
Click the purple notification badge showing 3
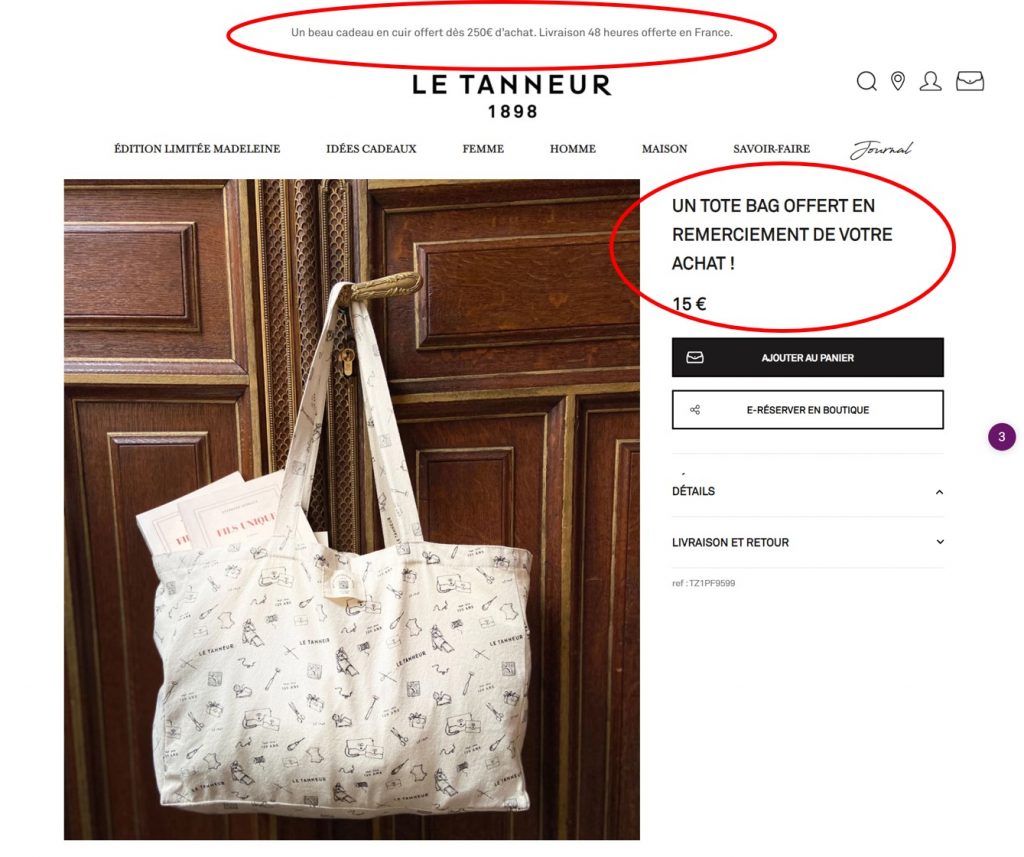[1002, 436]
